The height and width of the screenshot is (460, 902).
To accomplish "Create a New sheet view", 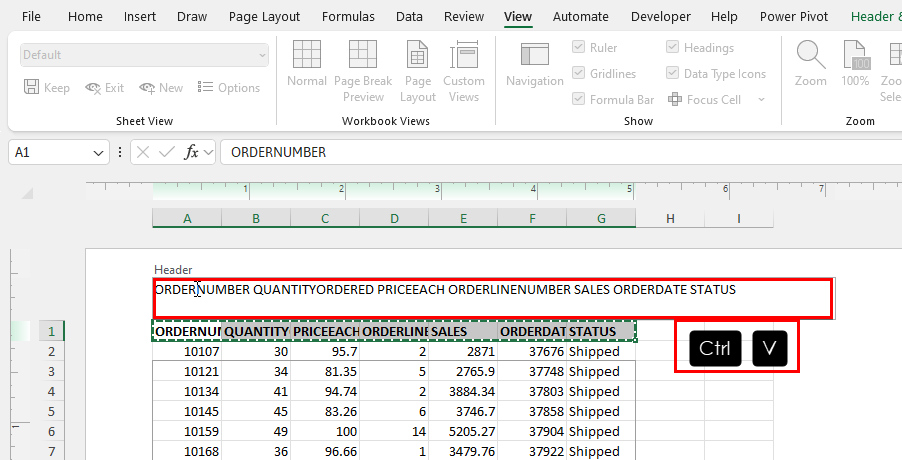I will pyautogui.click(x=161, y=88).
